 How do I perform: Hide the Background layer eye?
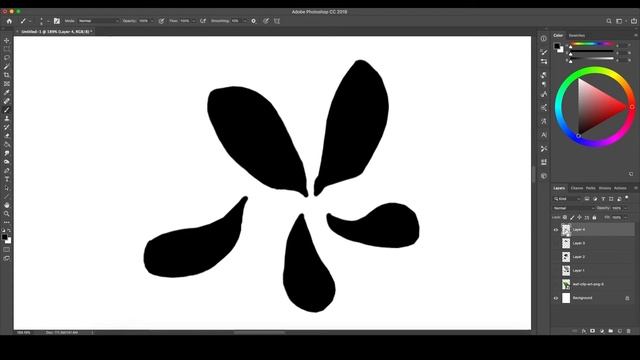click(556, 298)
